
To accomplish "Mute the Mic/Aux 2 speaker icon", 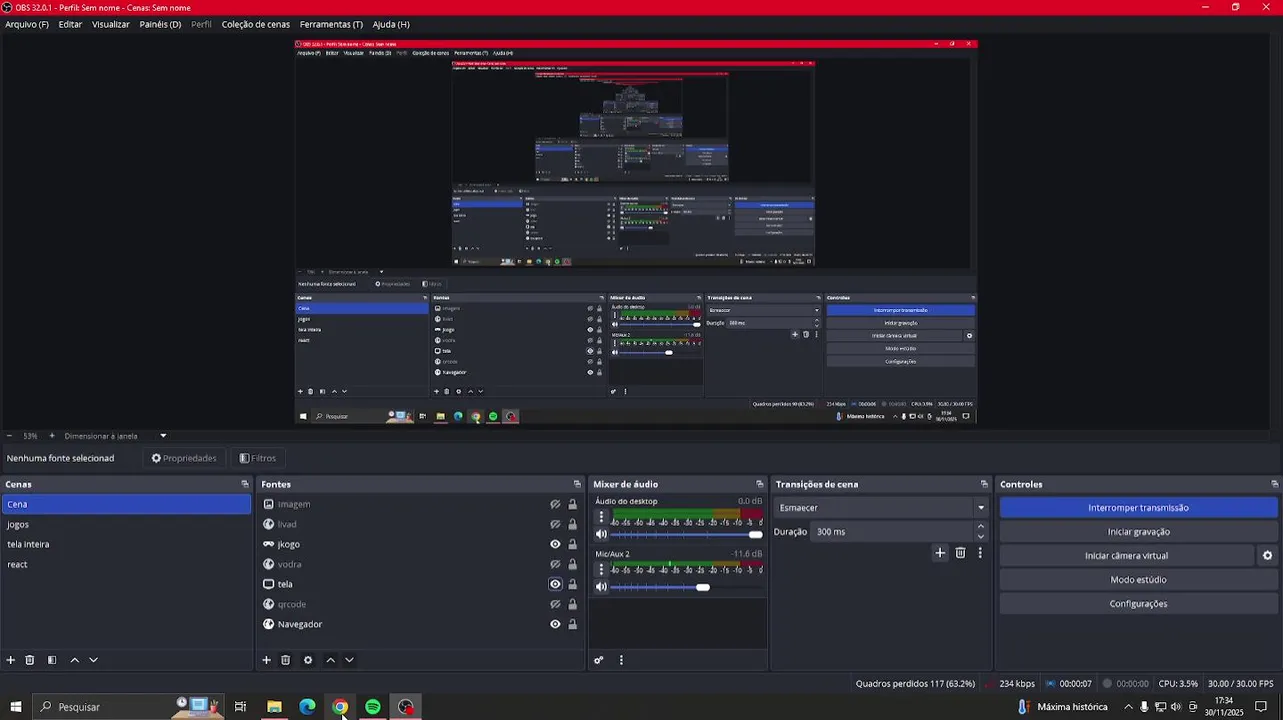I will tap(601, 587).
